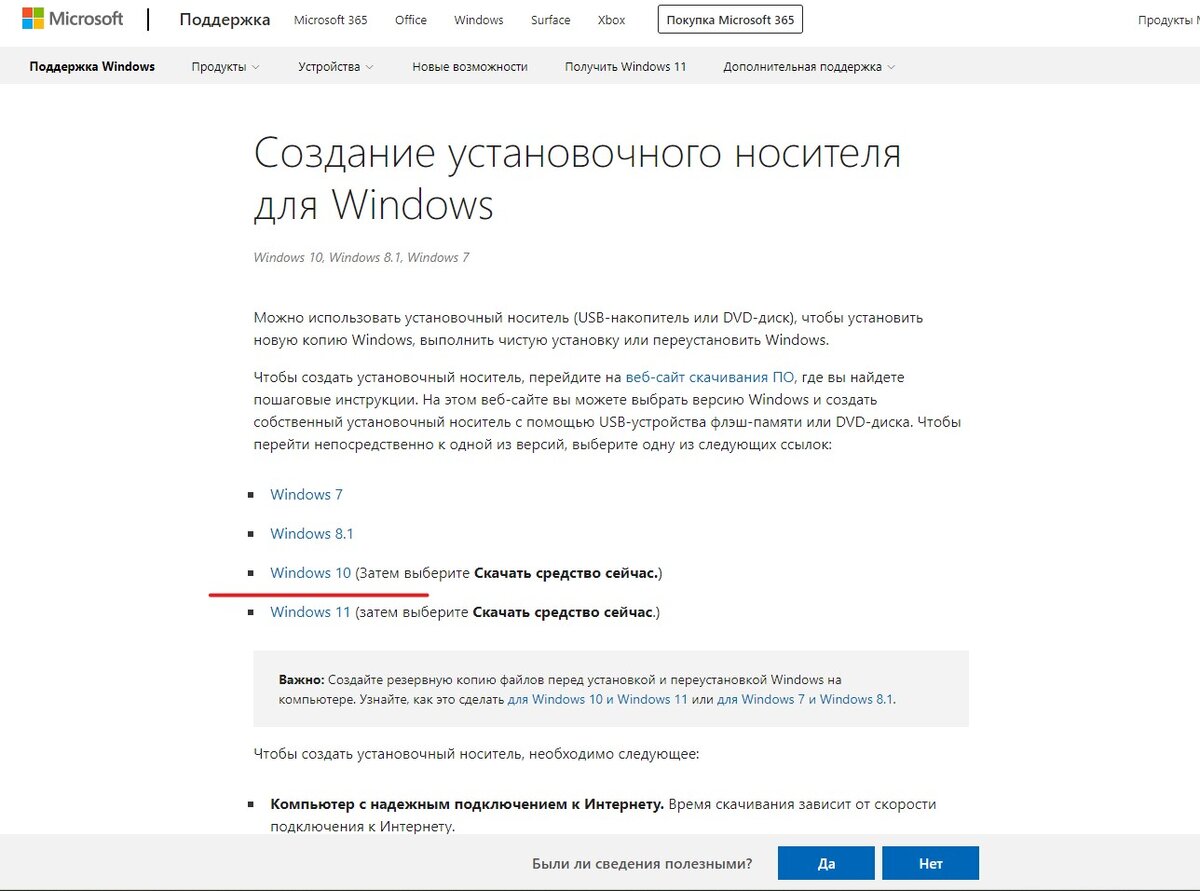Click the page heading Создание установочного носителя
Viewport: 1200px width, 891px height.
pyautogui.click(x=577, y=179)
